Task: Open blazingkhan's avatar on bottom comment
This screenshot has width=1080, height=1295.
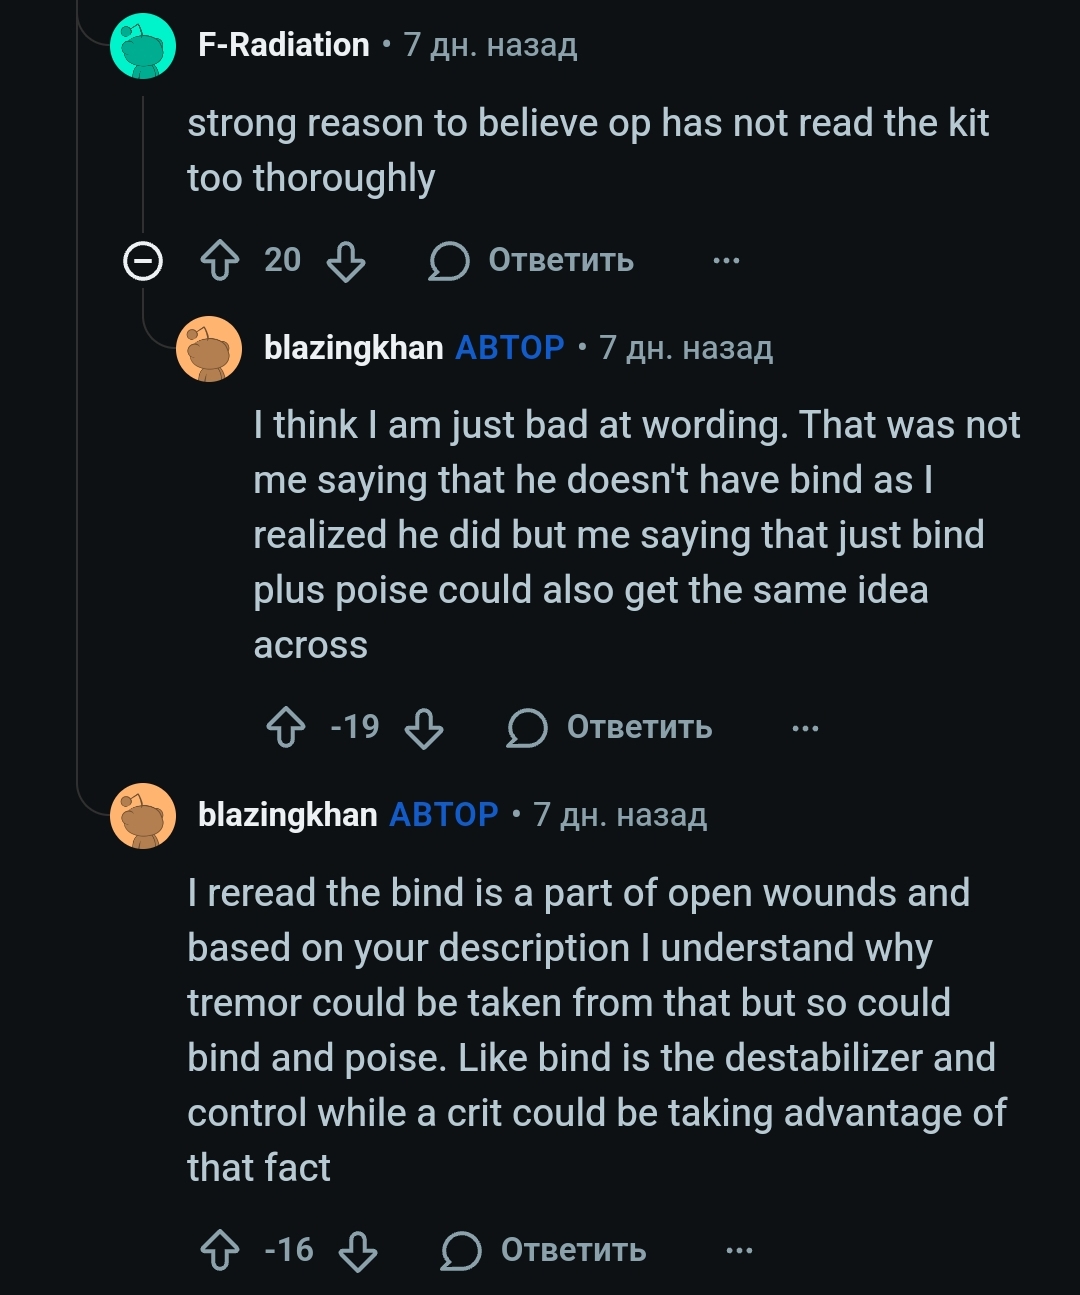Action: (x=143, y=816)
